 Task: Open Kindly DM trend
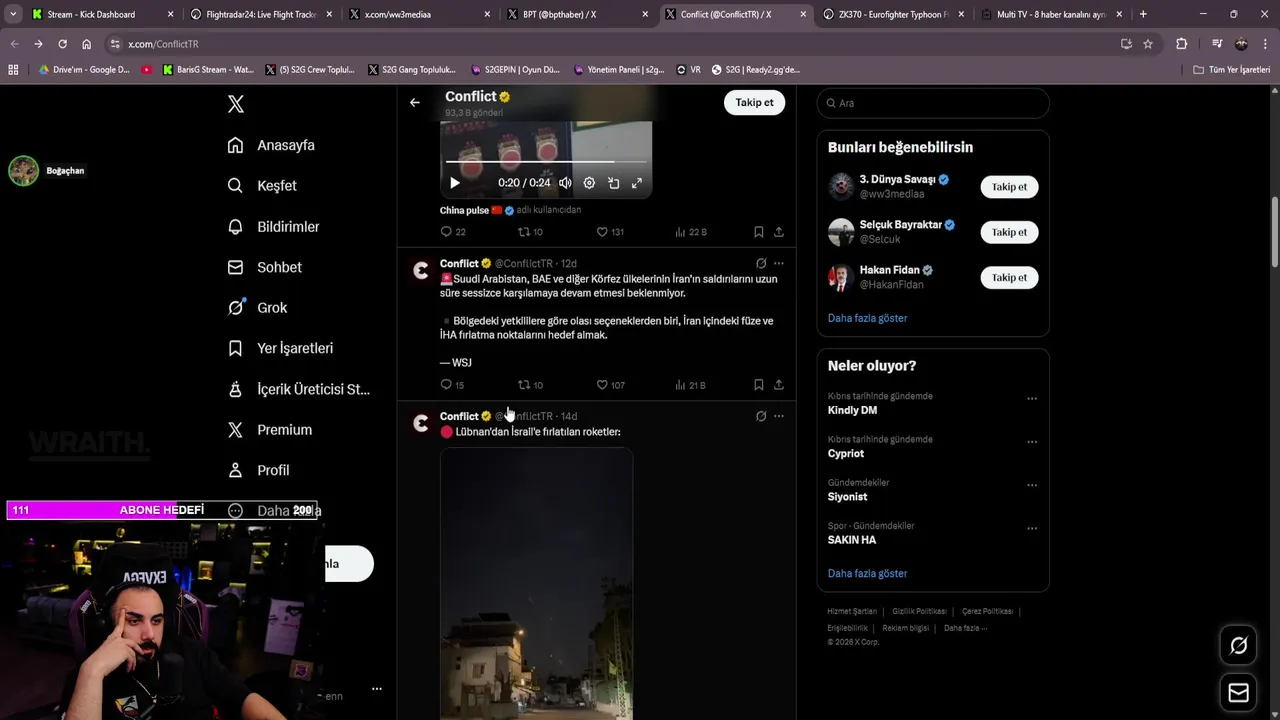(852, 410)
